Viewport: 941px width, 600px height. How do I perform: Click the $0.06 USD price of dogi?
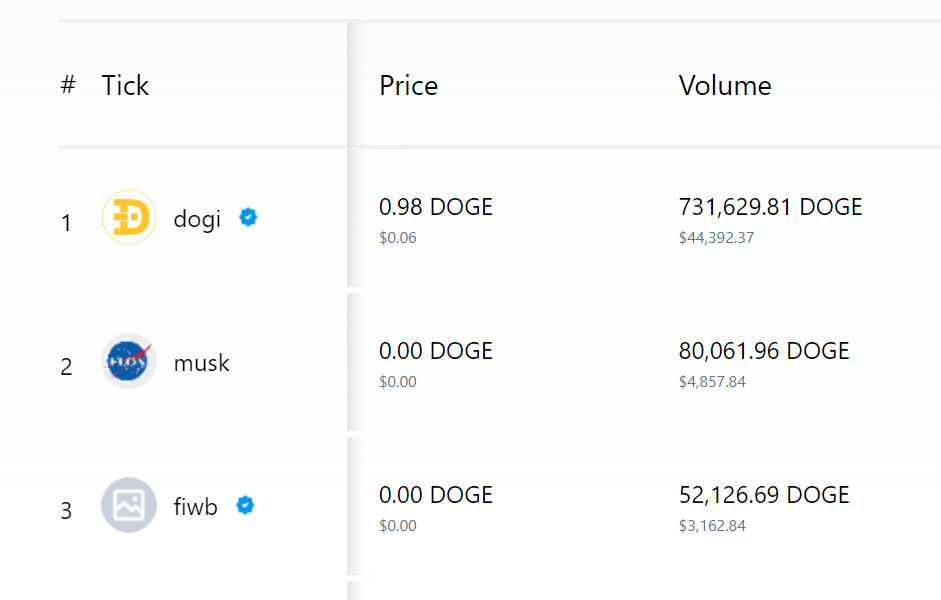click(398, 238)
